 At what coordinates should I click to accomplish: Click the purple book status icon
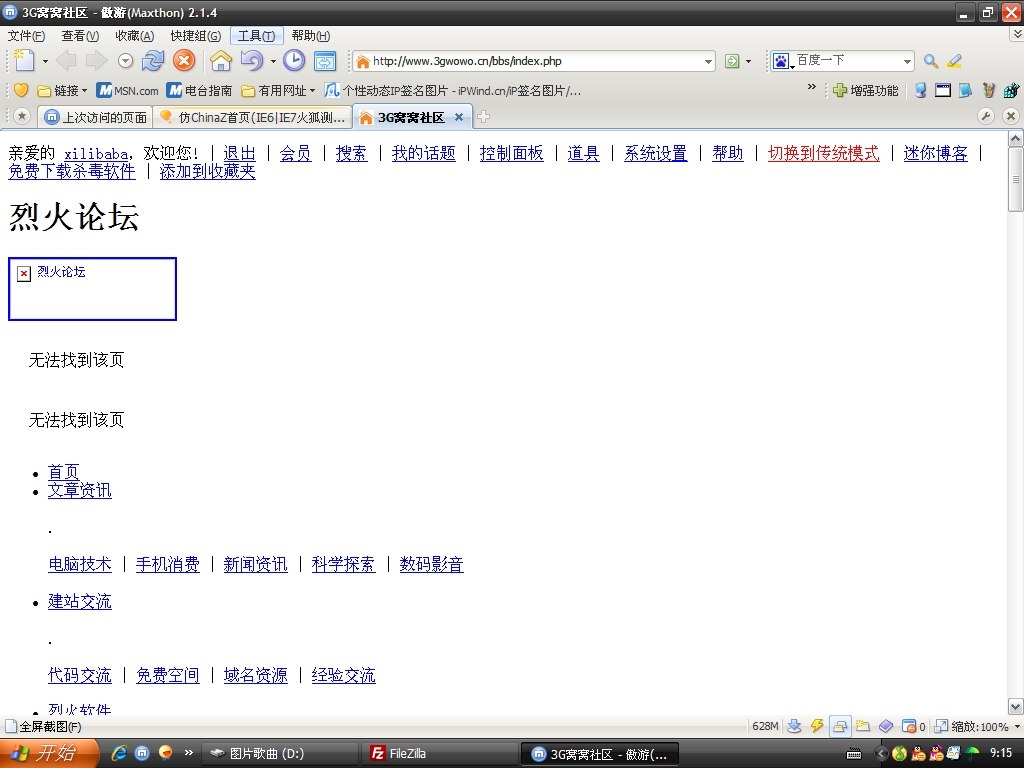coord(886,726)
